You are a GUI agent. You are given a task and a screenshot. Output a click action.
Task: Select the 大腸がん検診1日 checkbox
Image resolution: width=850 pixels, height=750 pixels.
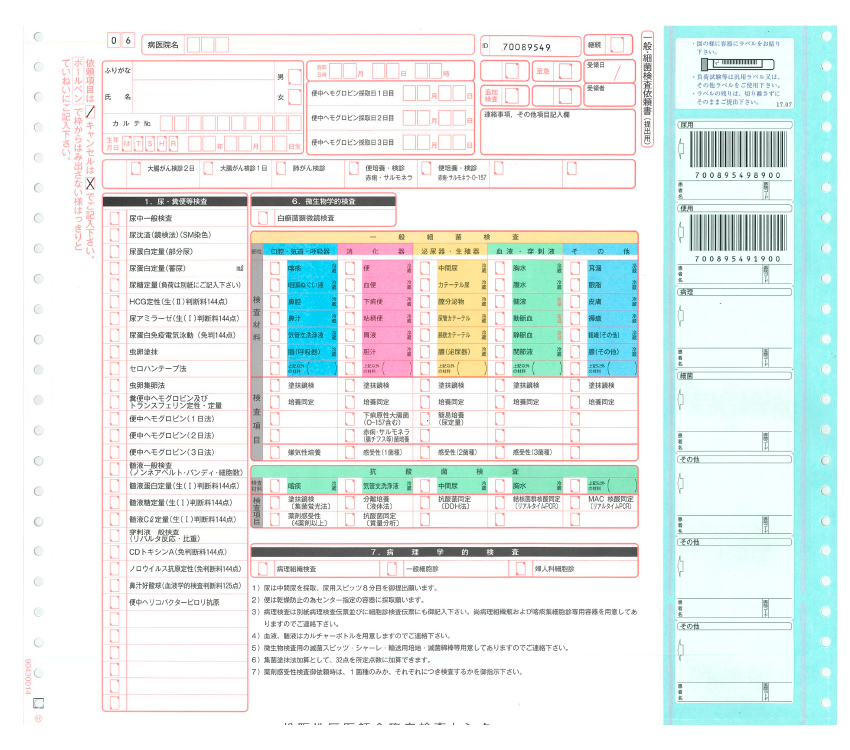coord(208,168)
